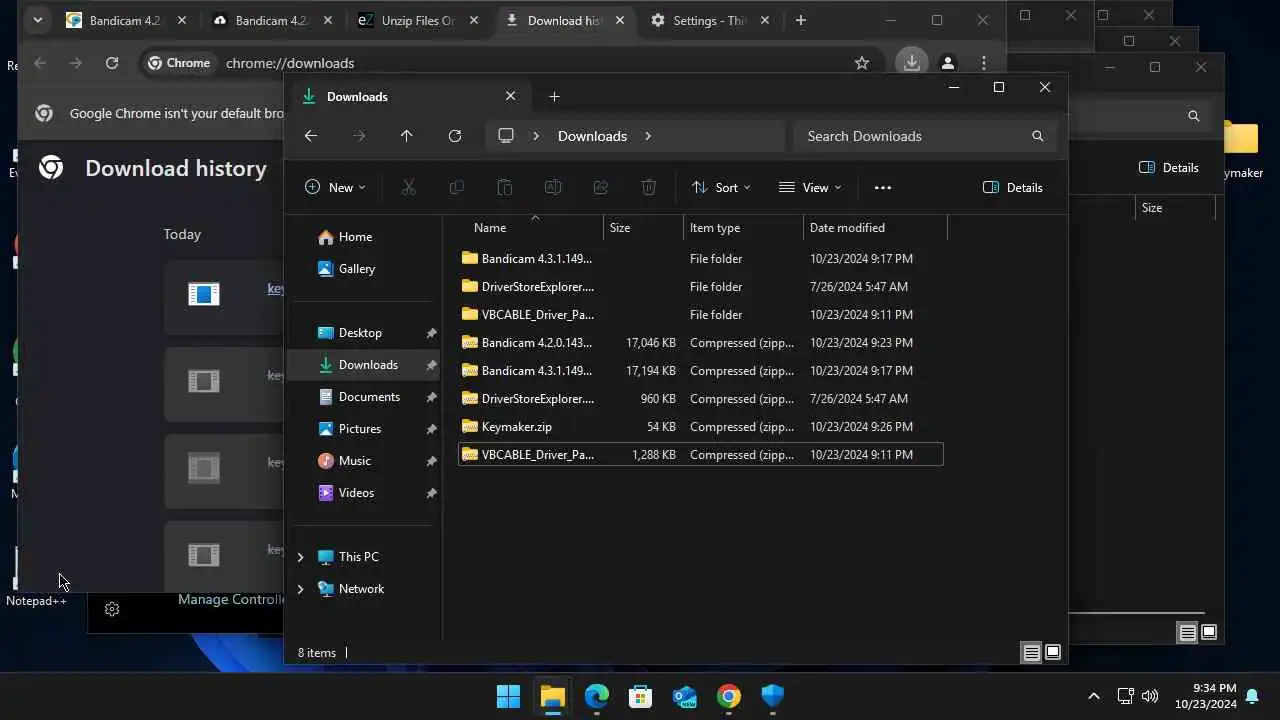Sort by Date modified column header
The image size is (1280, 720).
point(875,228)
